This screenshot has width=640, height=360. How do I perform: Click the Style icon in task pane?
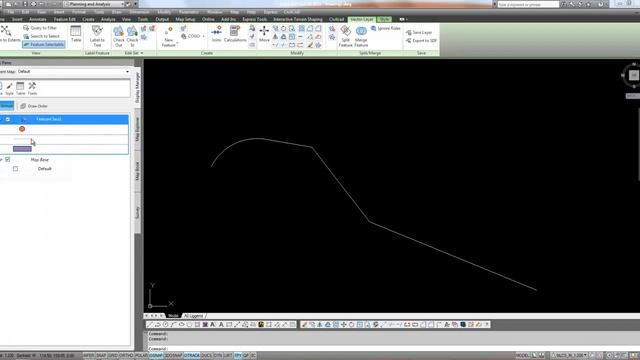click(9, 88)
